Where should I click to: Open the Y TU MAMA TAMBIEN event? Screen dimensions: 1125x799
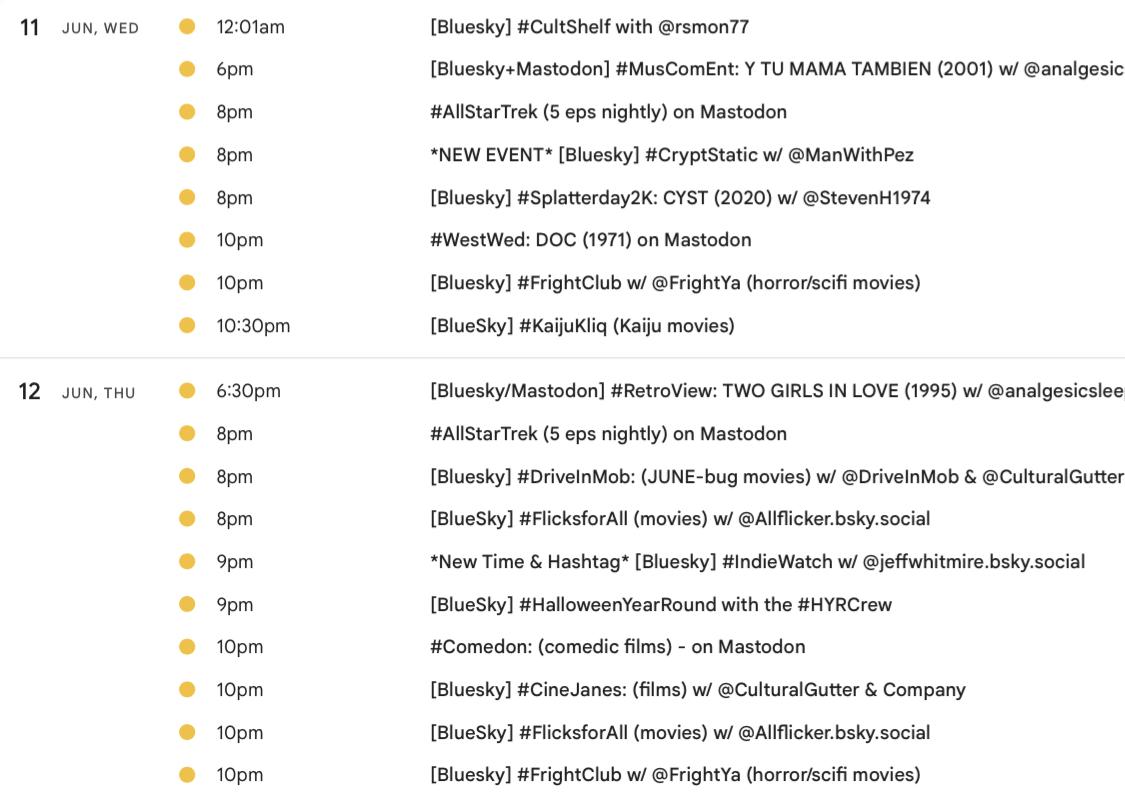[x=776, y=69]
